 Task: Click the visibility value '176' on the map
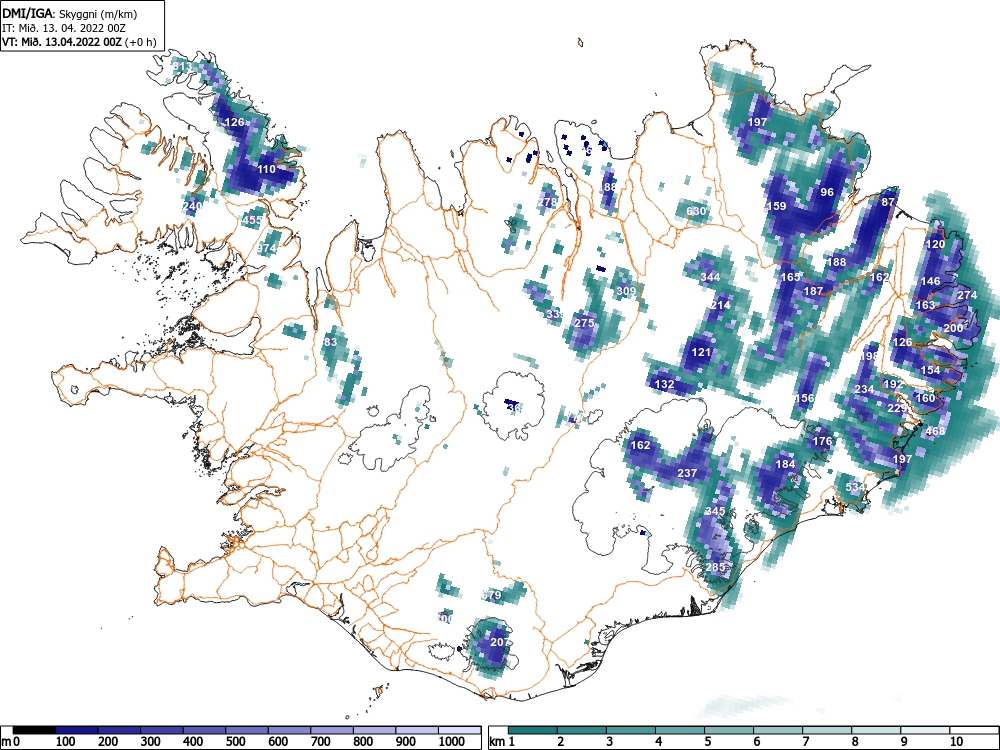[x=822, y=441]
